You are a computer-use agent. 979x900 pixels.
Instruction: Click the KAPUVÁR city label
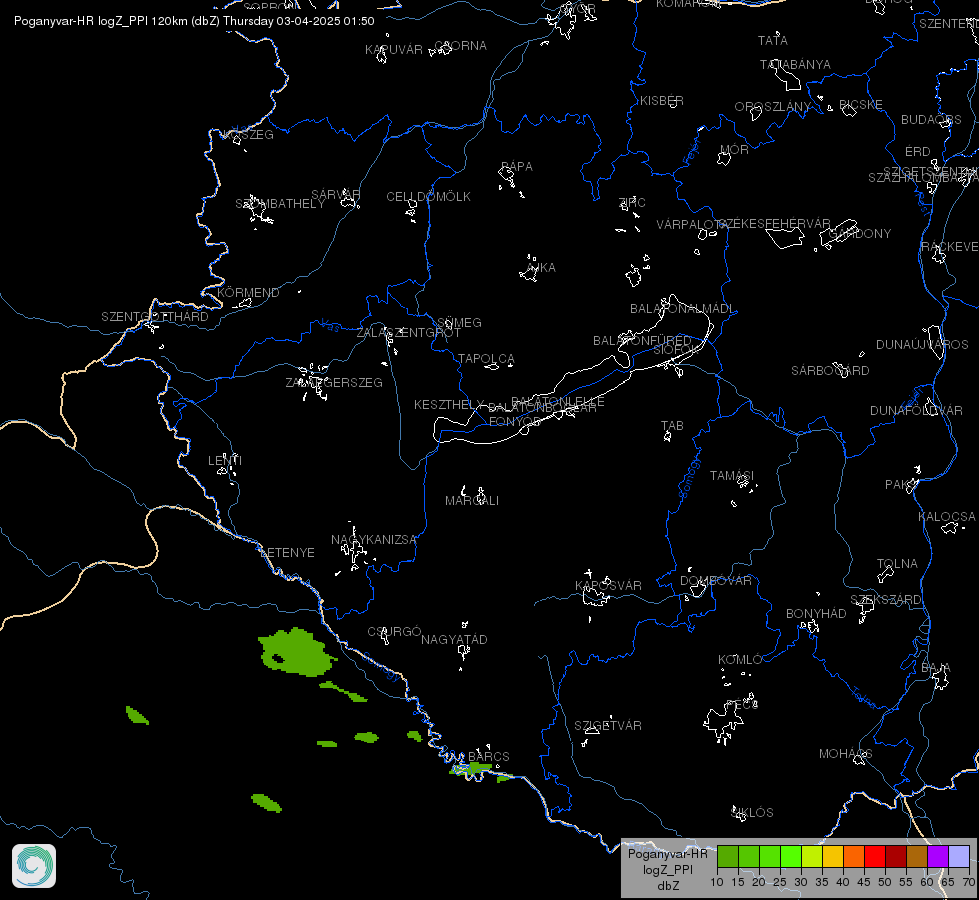point(394,49)
